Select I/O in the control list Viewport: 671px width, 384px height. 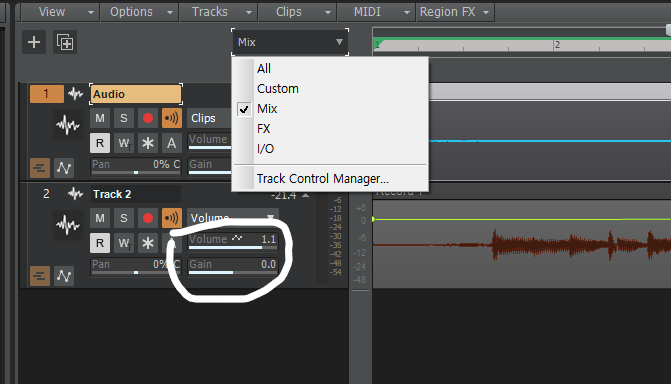pos(330,149)
